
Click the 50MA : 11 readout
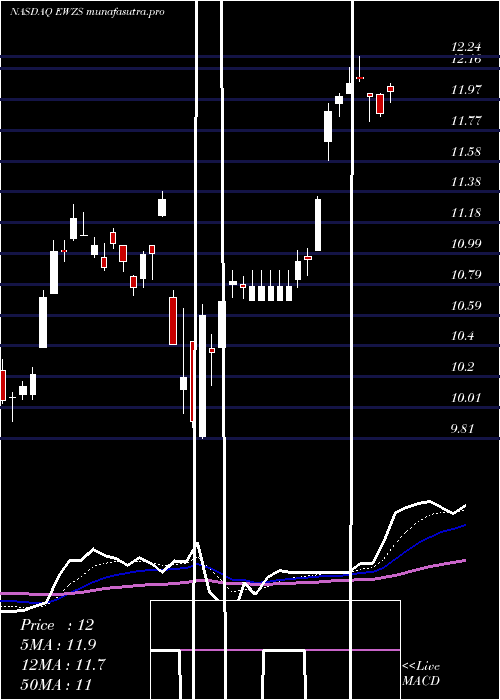(x=56, y=684)
